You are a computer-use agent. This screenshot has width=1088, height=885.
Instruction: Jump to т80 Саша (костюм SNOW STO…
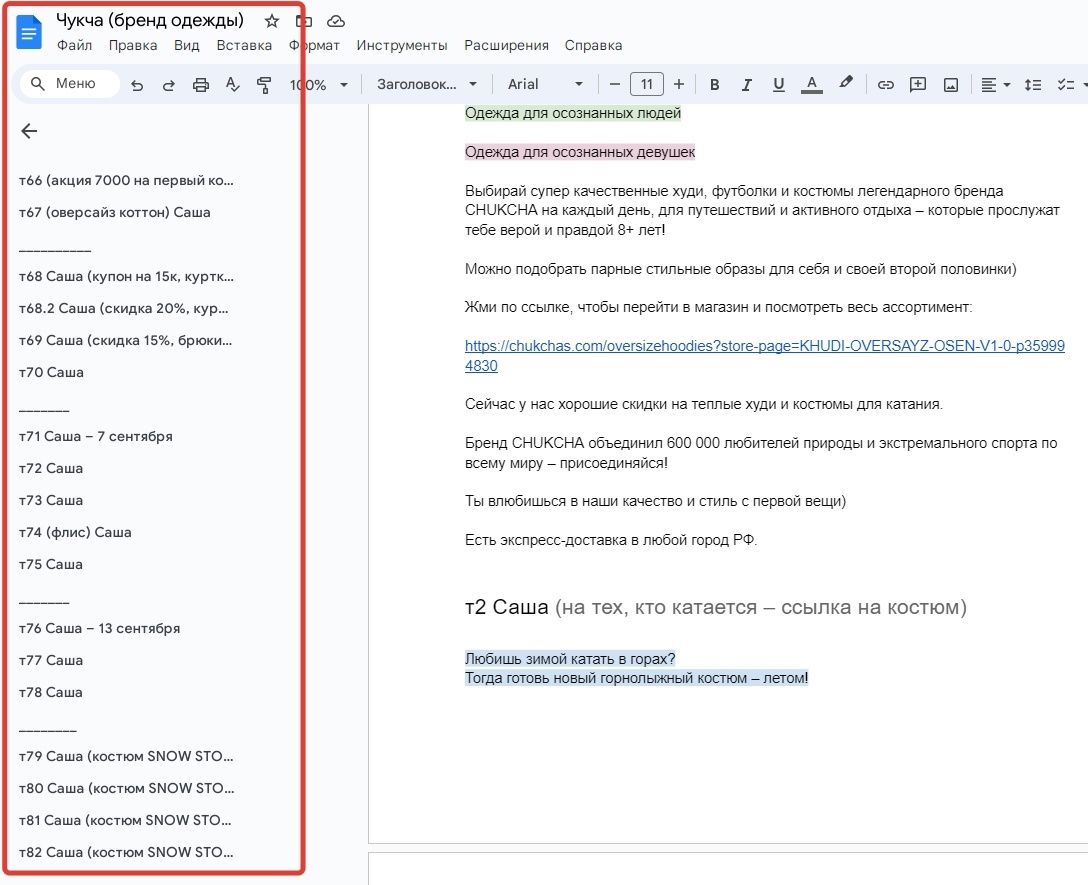pyautogui.click(x=127, y=788)
